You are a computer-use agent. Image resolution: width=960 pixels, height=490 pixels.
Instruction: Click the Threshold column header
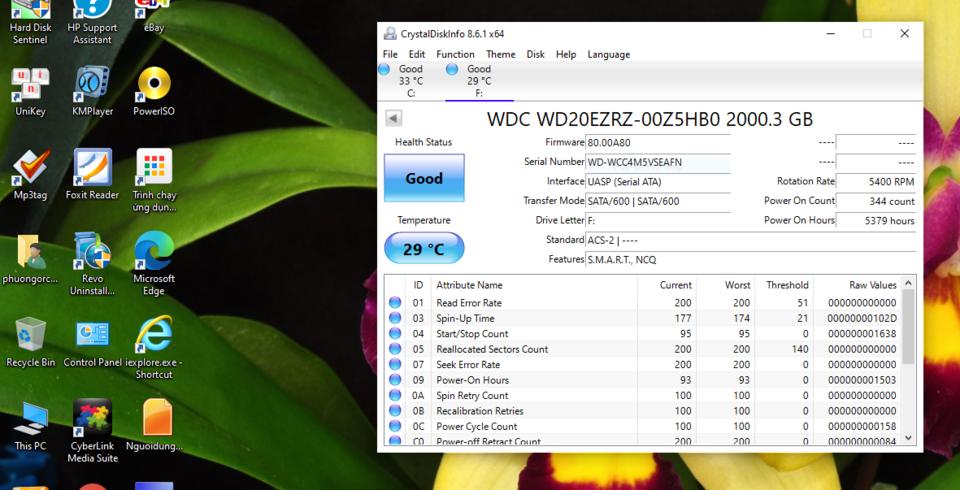(784, 285)
